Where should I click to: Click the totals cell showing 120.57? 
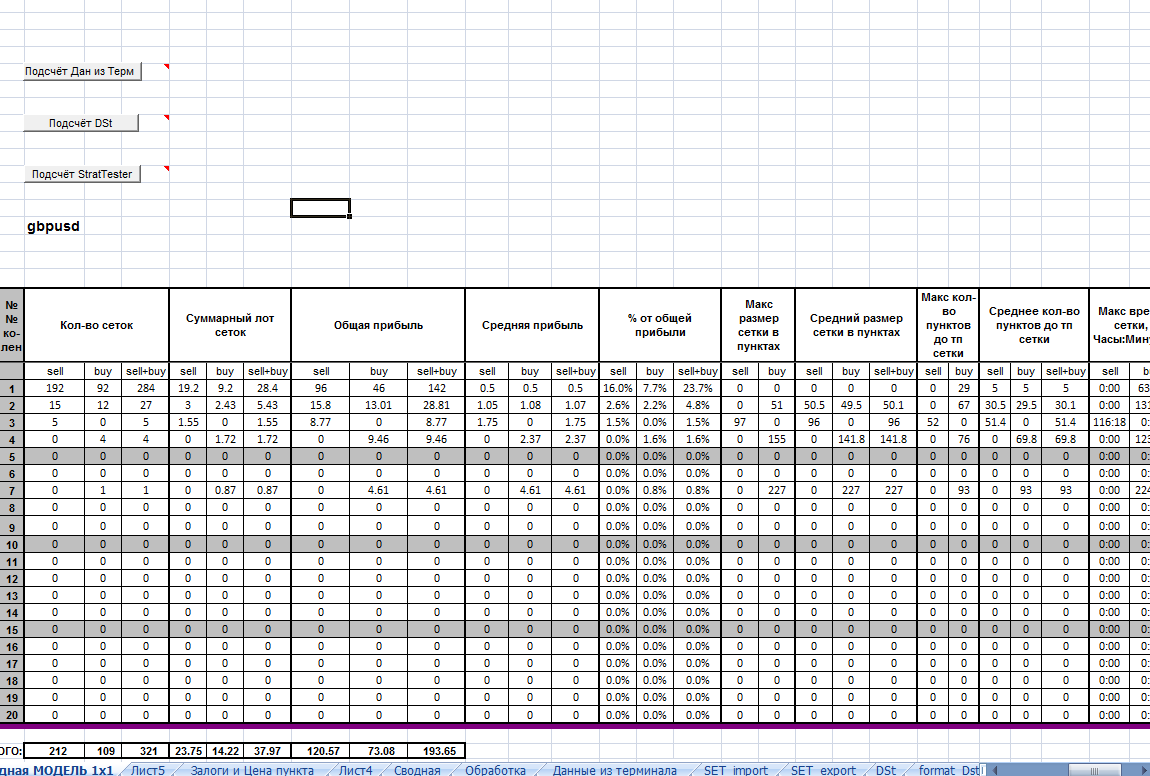[x=323, y=750]
